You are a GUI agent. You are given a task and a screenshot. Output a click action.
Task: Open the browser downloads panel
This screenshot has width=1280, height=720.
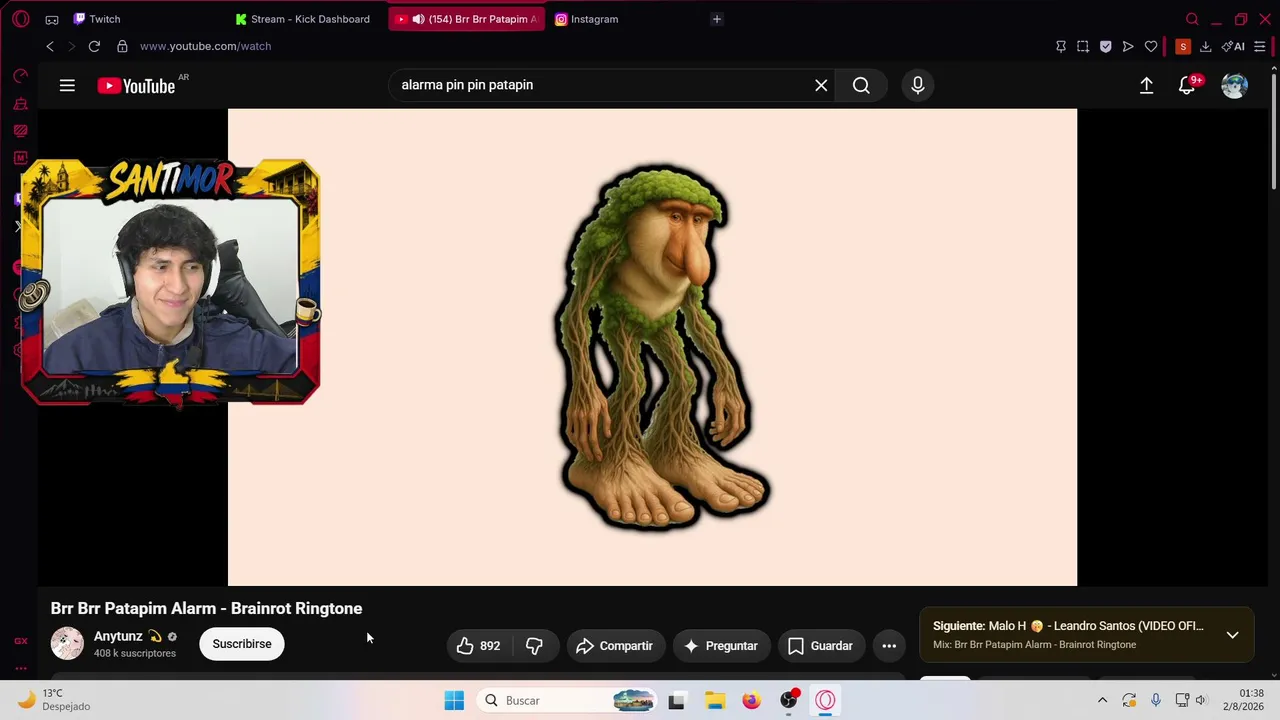click(1205, 46)
